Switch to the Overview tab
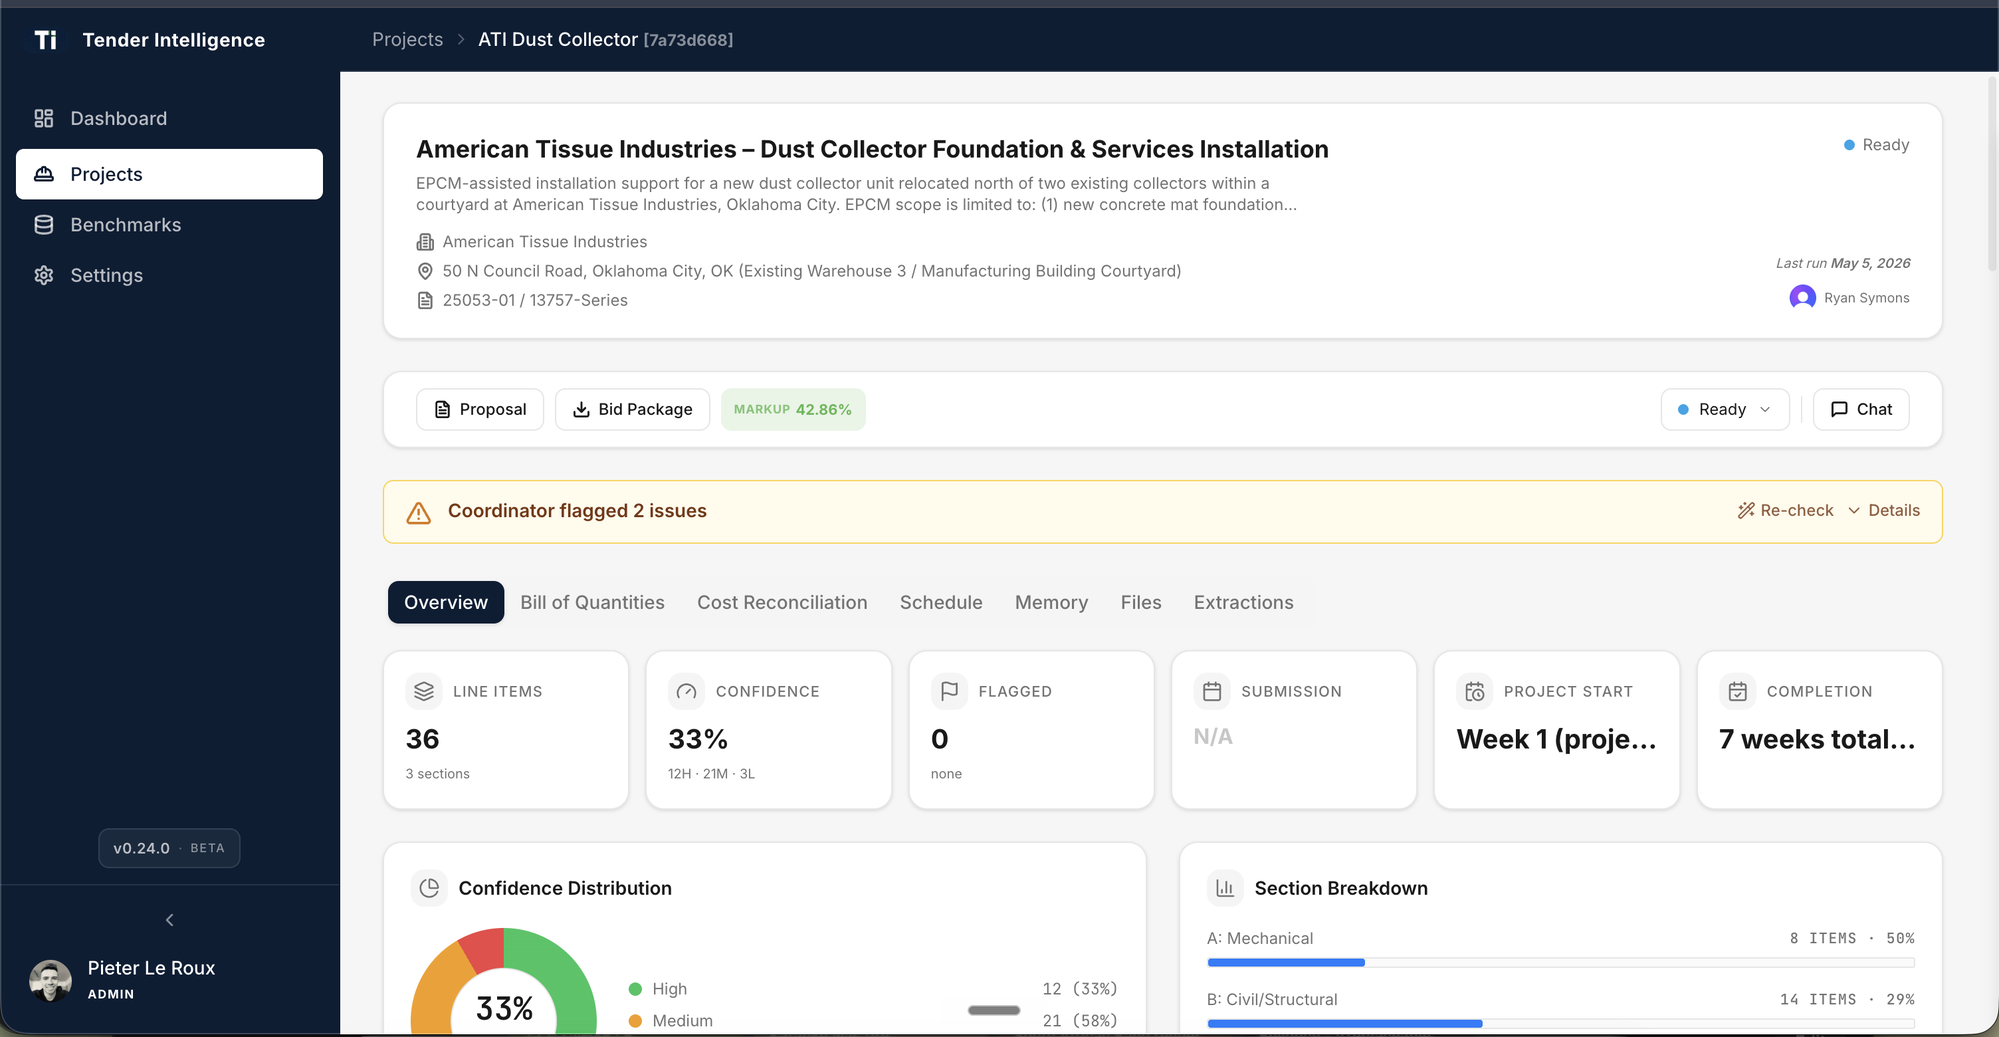Screen dimensions: 1999x1037 446,602
